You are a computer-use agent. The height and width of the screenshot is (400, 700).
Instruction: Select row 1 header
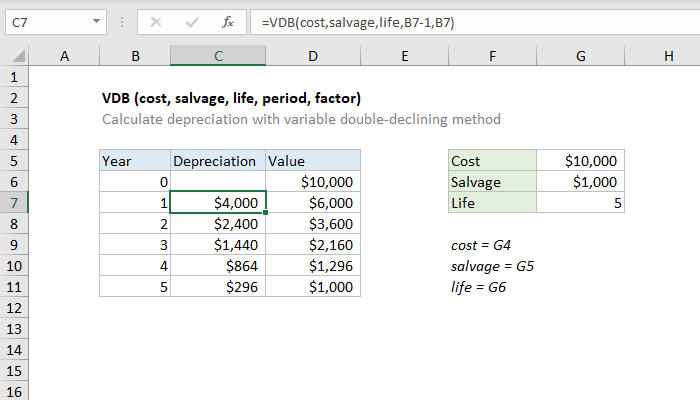coord(14,77)
